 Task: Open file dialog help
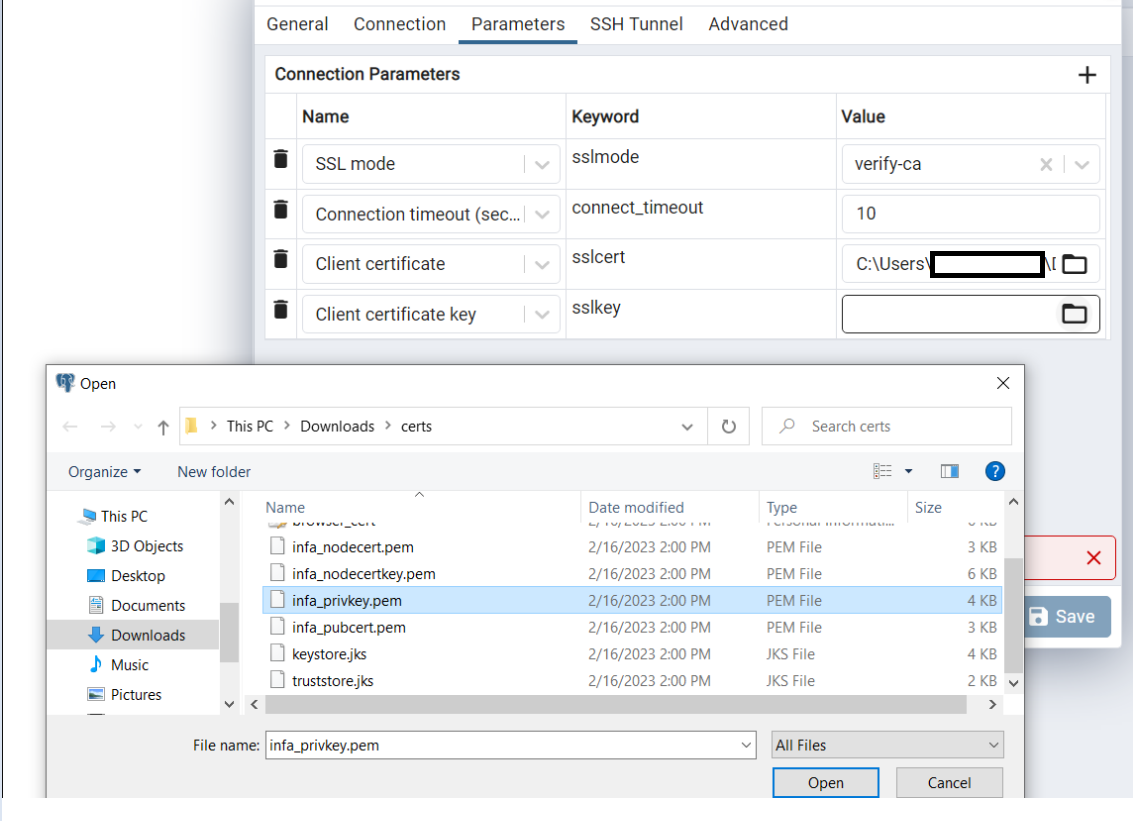tap(995, 471)
